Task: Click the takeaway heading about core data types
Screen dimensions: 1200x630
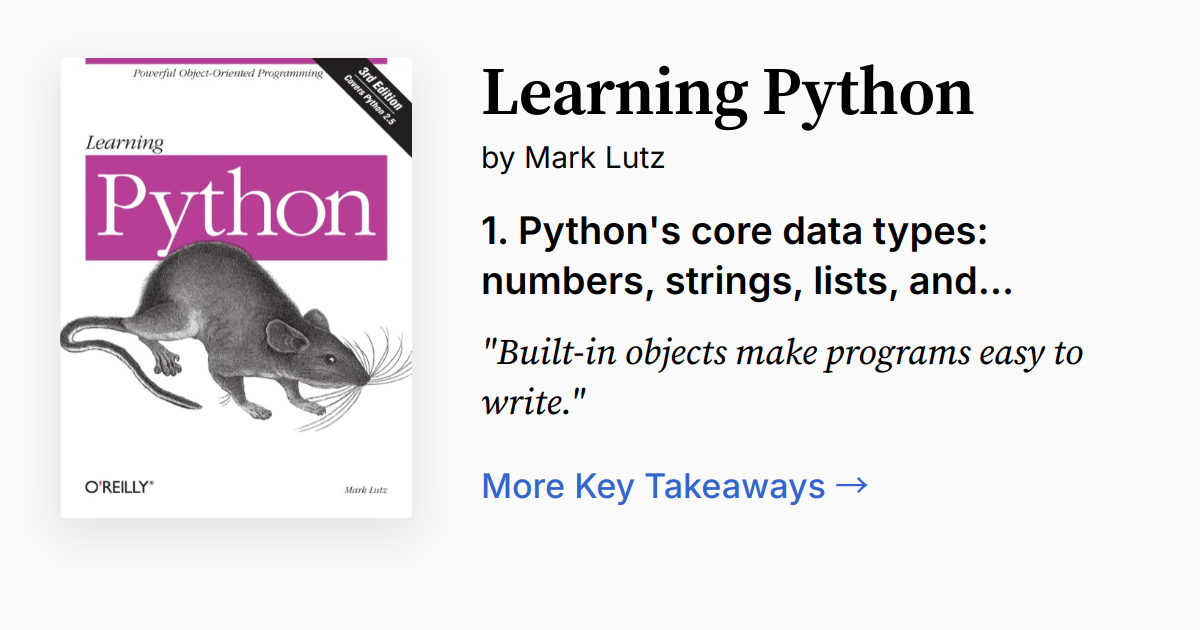Action: 735,257
